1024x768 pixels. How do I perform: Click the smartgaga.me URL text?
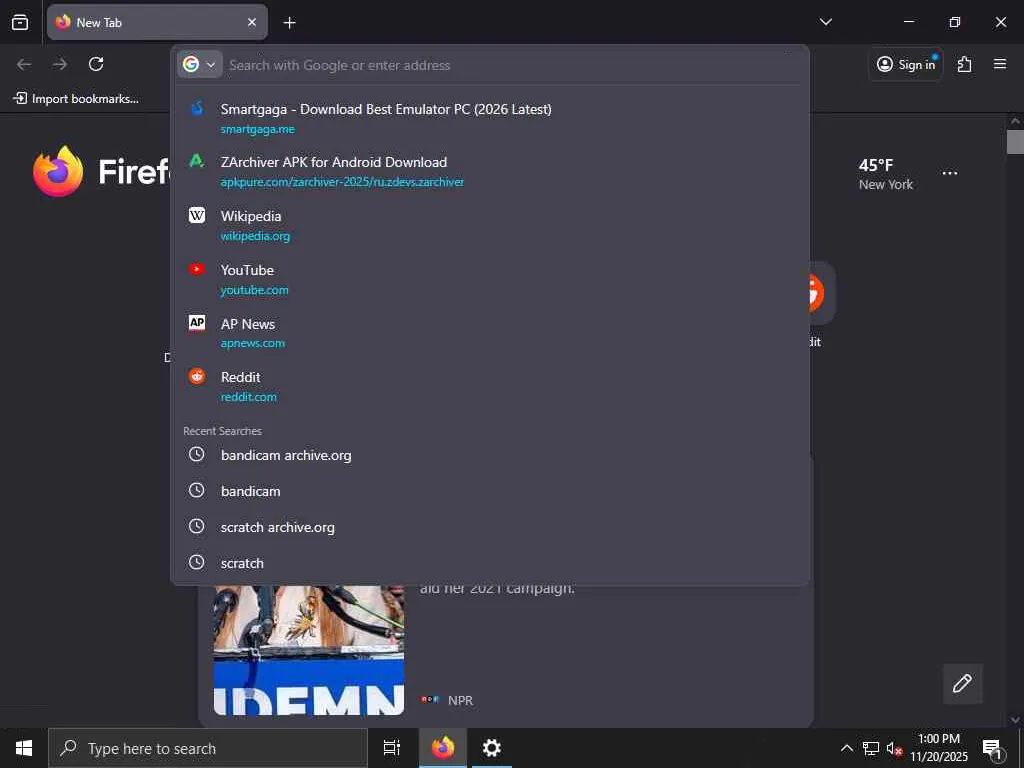[257, 129]
